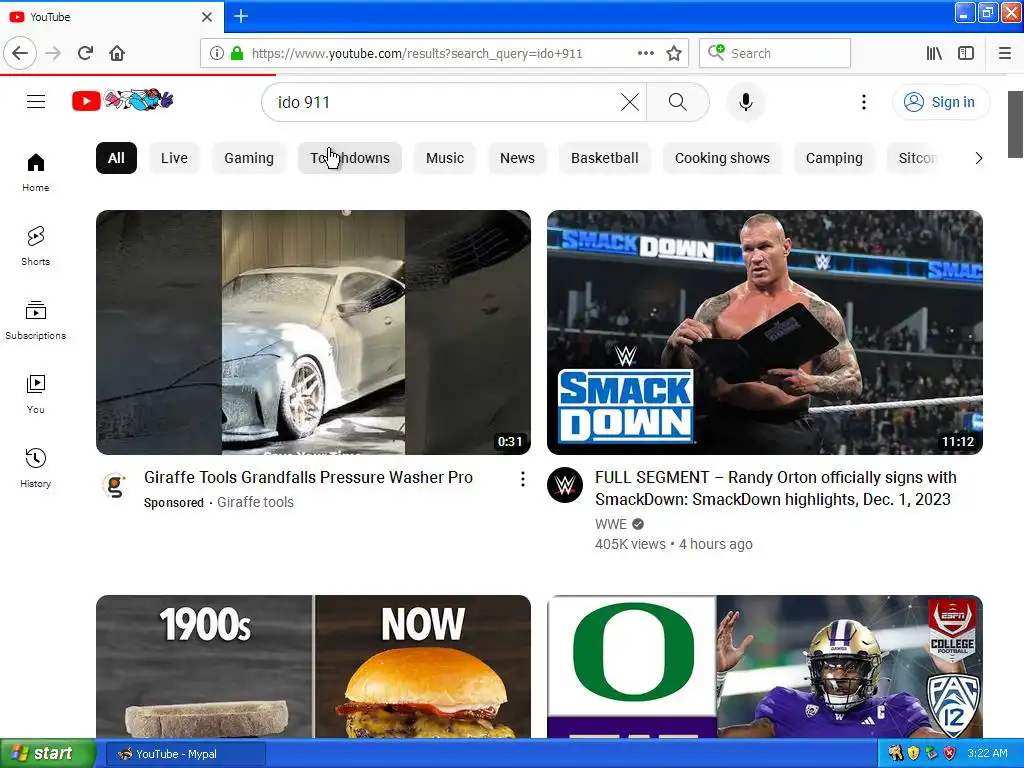The image size is (1024, 768).
Task: Submit search with magnifying glass button
Action: coord(678,102)
